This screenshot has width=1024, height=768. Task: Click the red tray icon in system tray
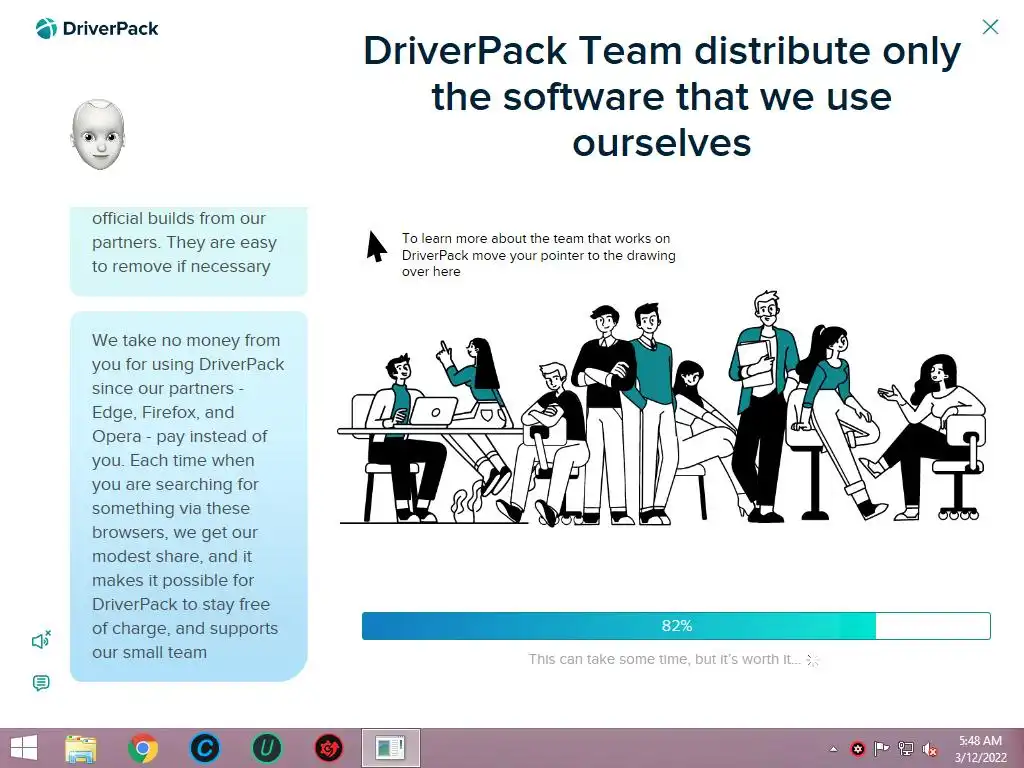tap(857, 749)
